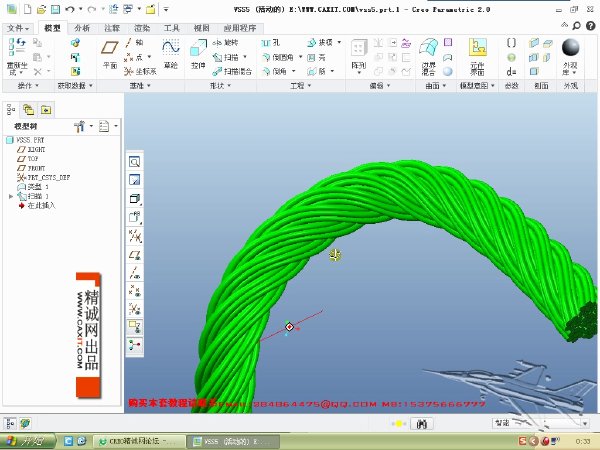
Task: Open the 操作 group dropdown
Action: coord(28,85)
